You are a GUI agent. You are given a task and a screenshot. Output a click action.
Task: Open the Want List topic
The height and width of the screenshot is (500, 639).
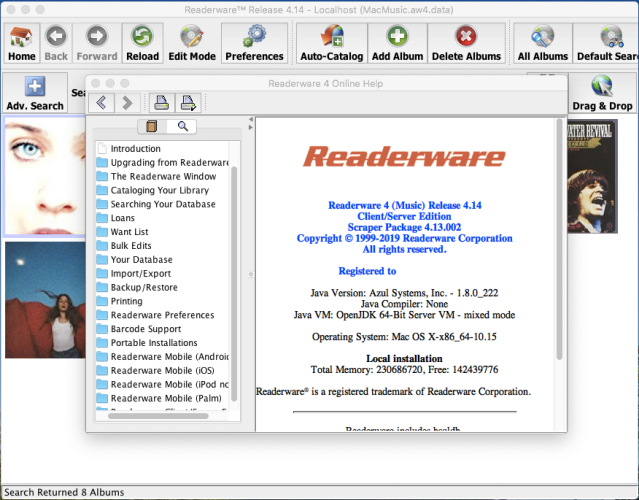(x=130, y=232)
